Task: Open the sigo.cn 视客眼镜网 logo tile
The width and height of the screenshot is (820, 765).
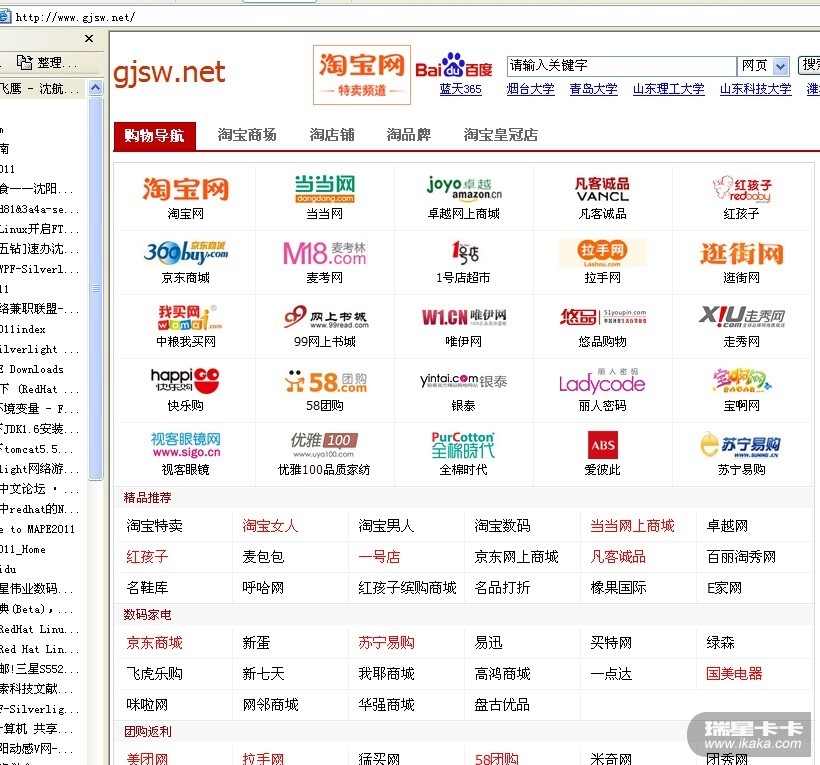Action: (186, 445)
